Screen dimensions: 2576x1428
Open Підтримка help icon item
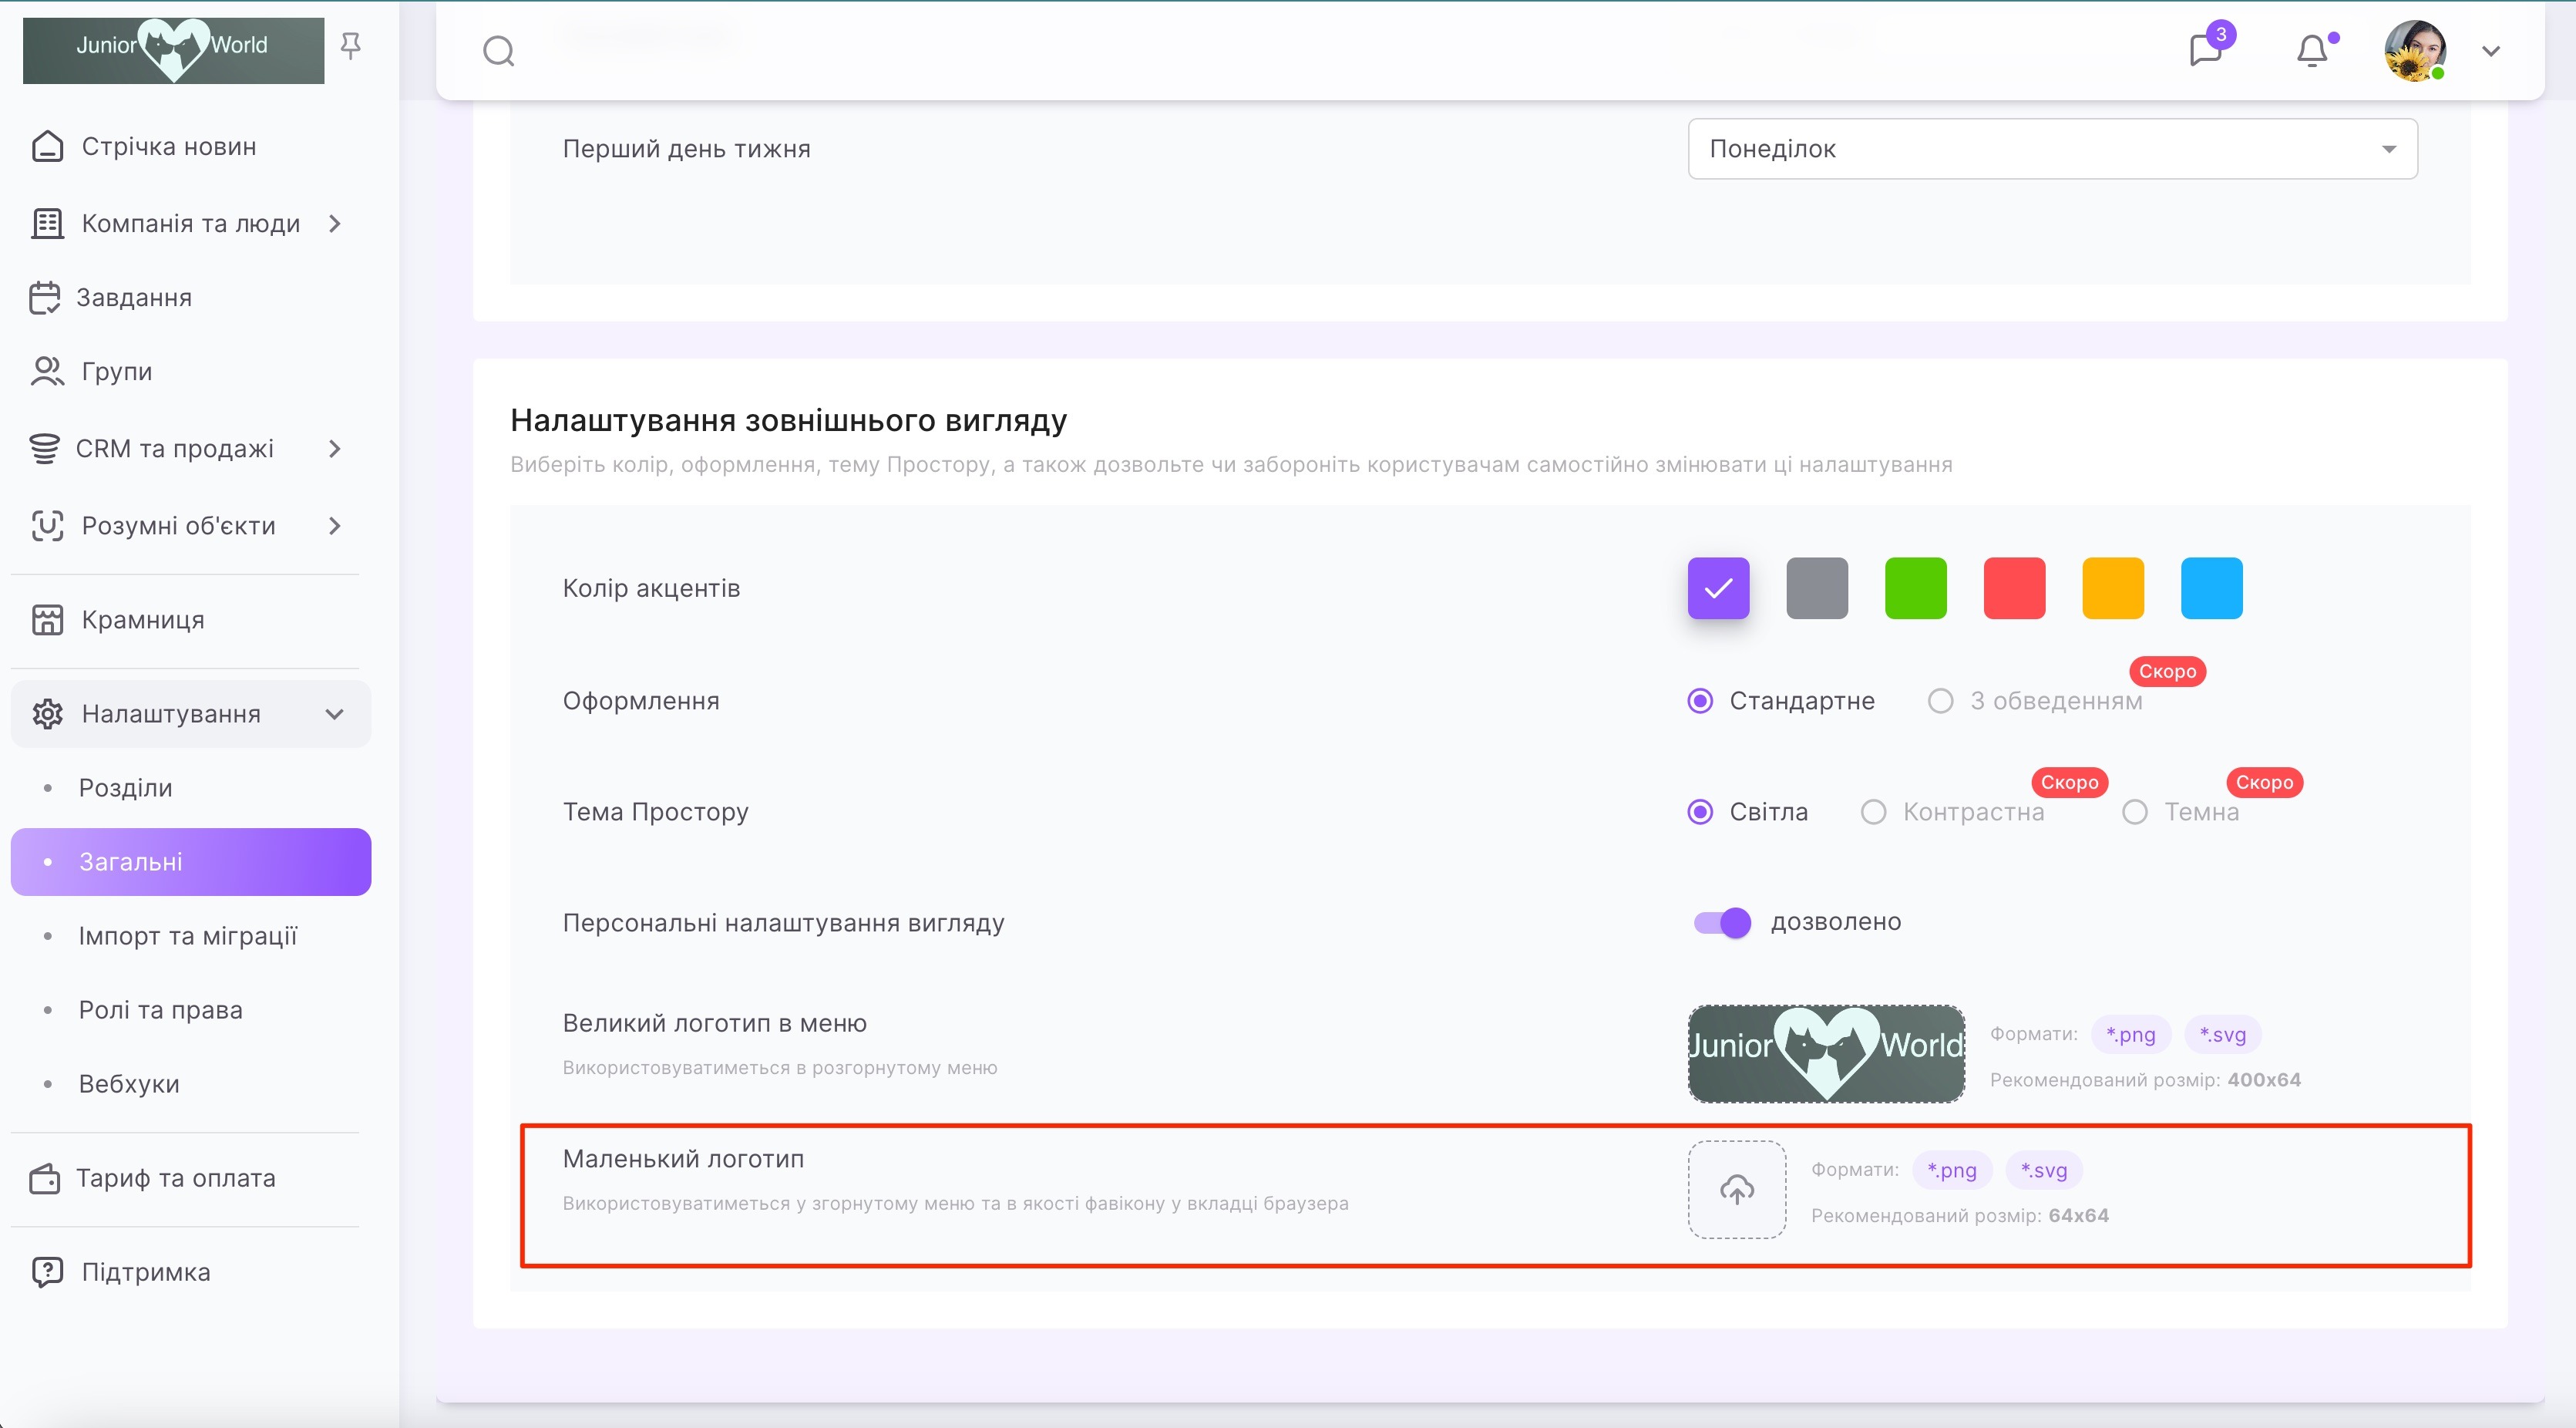pyautogui.click(x=47, y=1272)
